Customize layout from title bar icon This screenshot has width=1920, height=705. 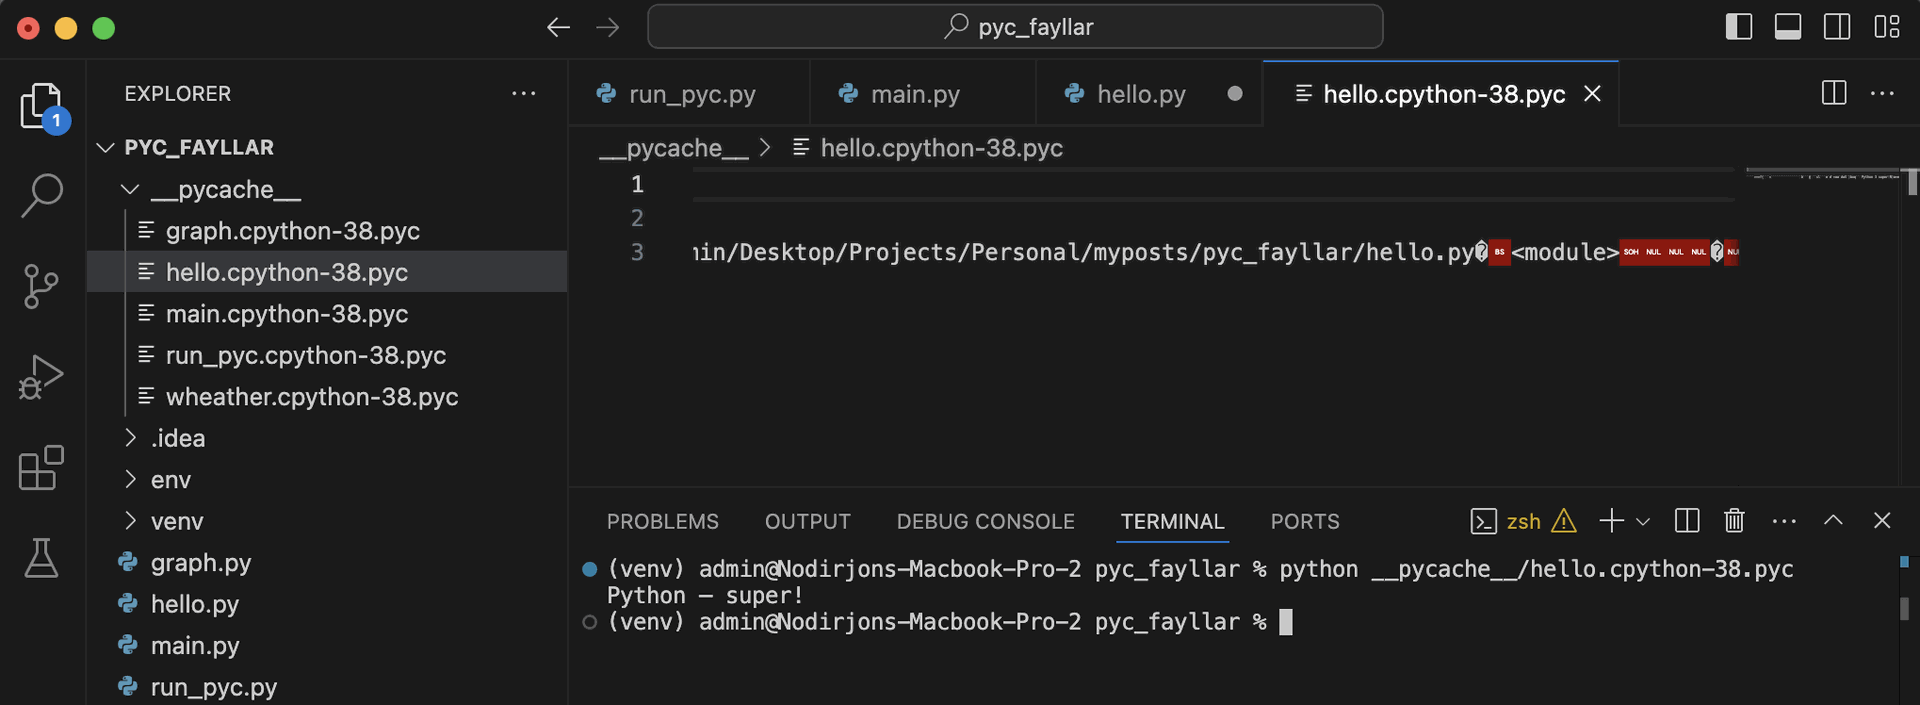1887,27
